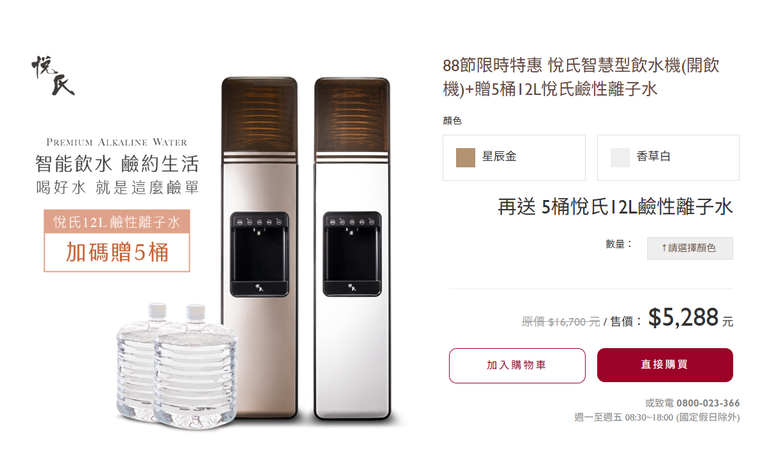
Task: Click the 悅氏 calligraphy logo
Action: (x=53, y=75)
